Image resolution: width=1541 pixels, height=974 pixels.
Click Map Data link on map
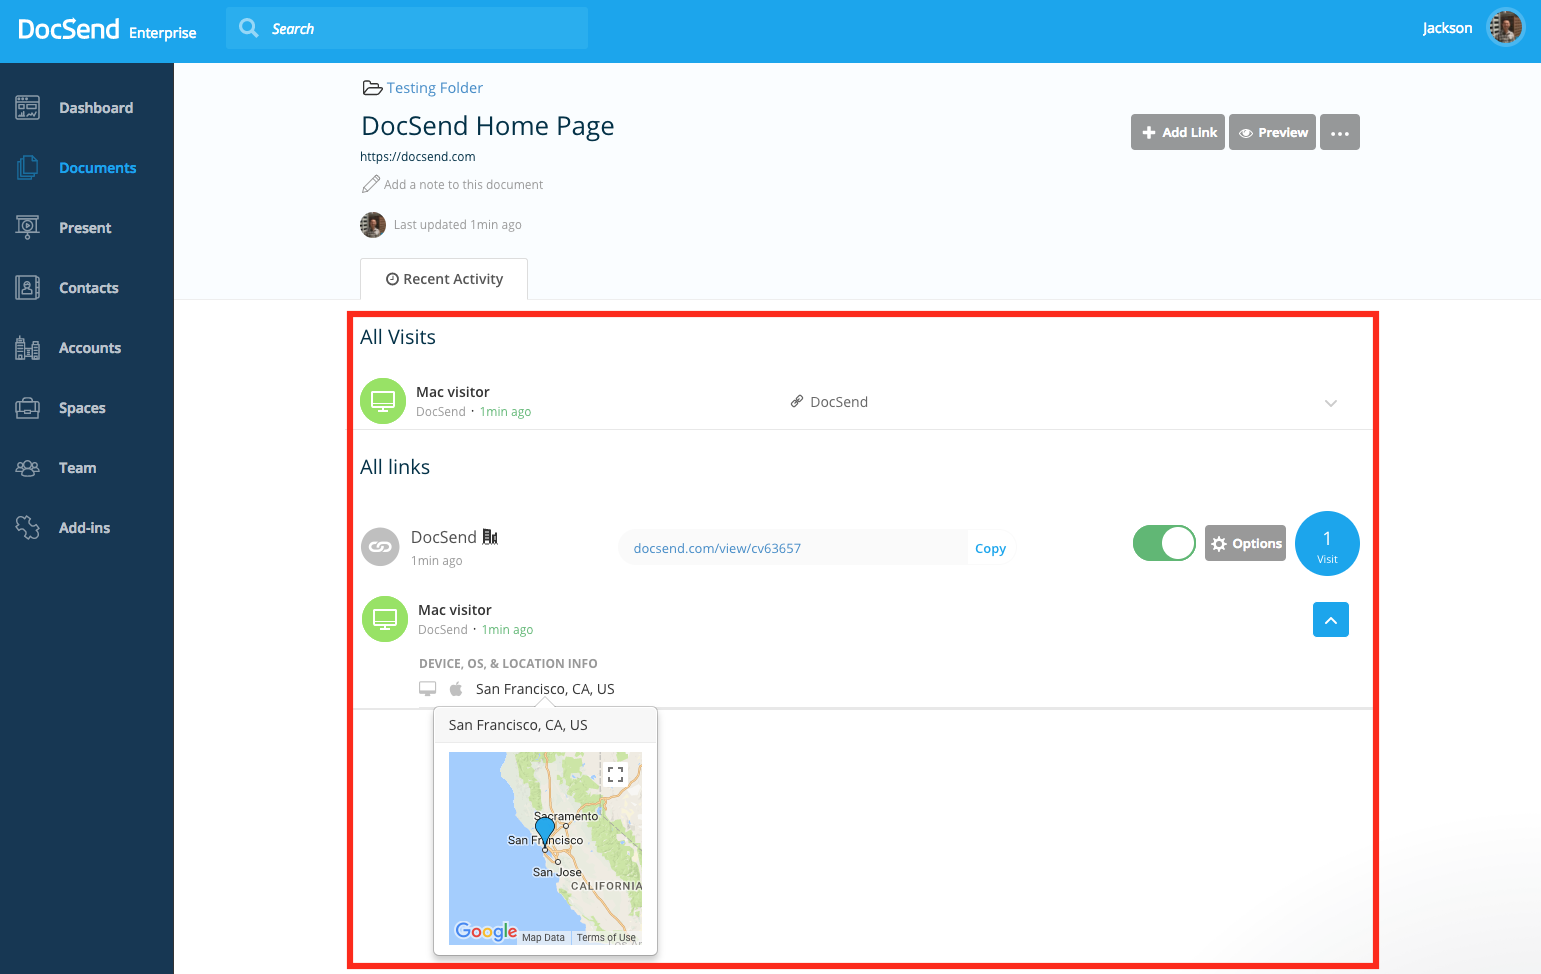click(543, 938)
